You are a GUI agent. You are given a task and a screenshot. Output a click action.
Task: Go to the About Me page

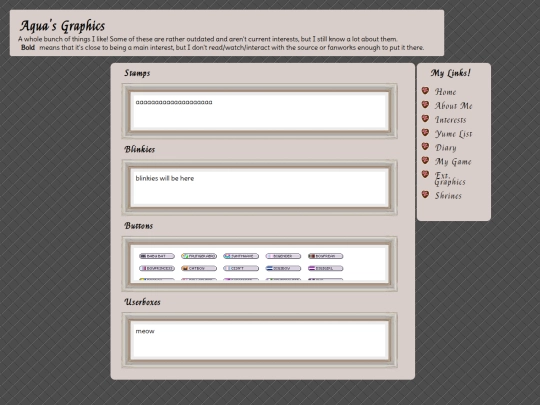(x=453, y=106)
